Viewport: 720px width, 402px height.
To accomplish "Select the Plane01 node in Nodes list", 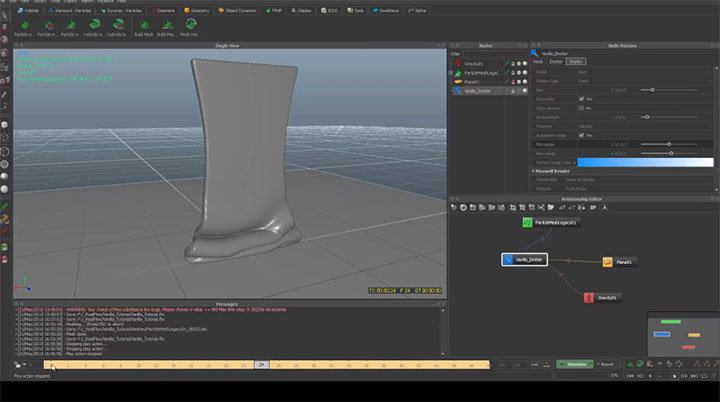I will pos(472,82).
